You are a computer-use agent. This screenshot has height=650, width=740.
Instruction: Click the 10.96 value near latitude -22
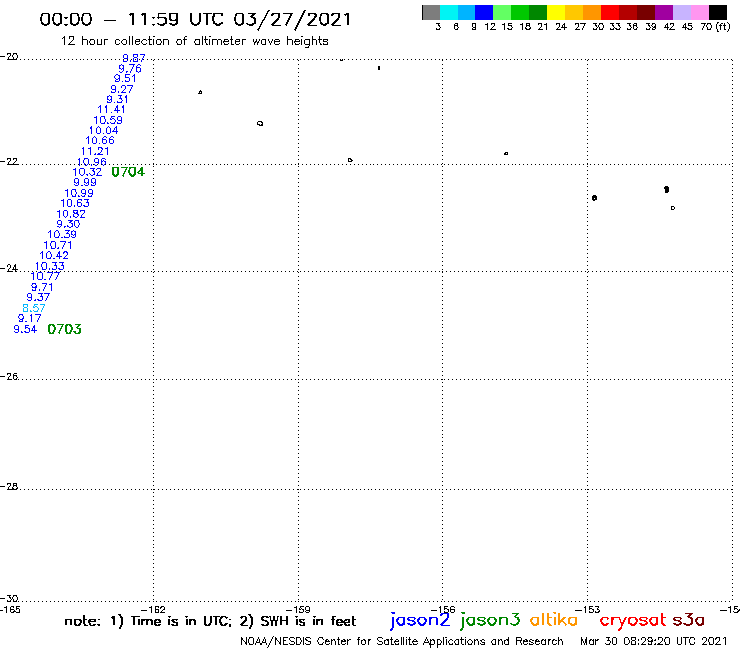tap(92, 162)
